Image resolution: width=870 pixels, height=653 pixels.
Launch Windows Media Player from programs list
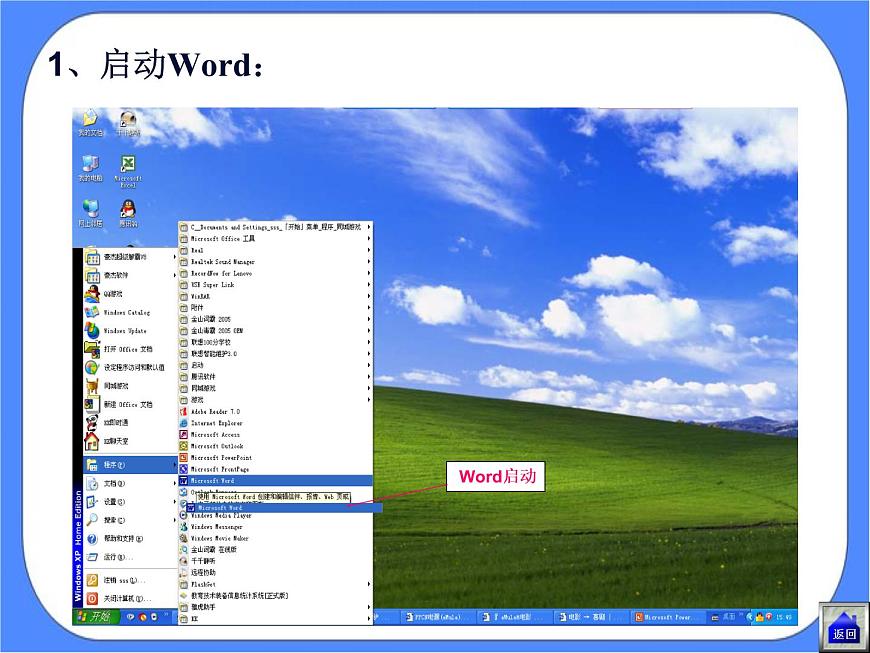pos(275,516)
